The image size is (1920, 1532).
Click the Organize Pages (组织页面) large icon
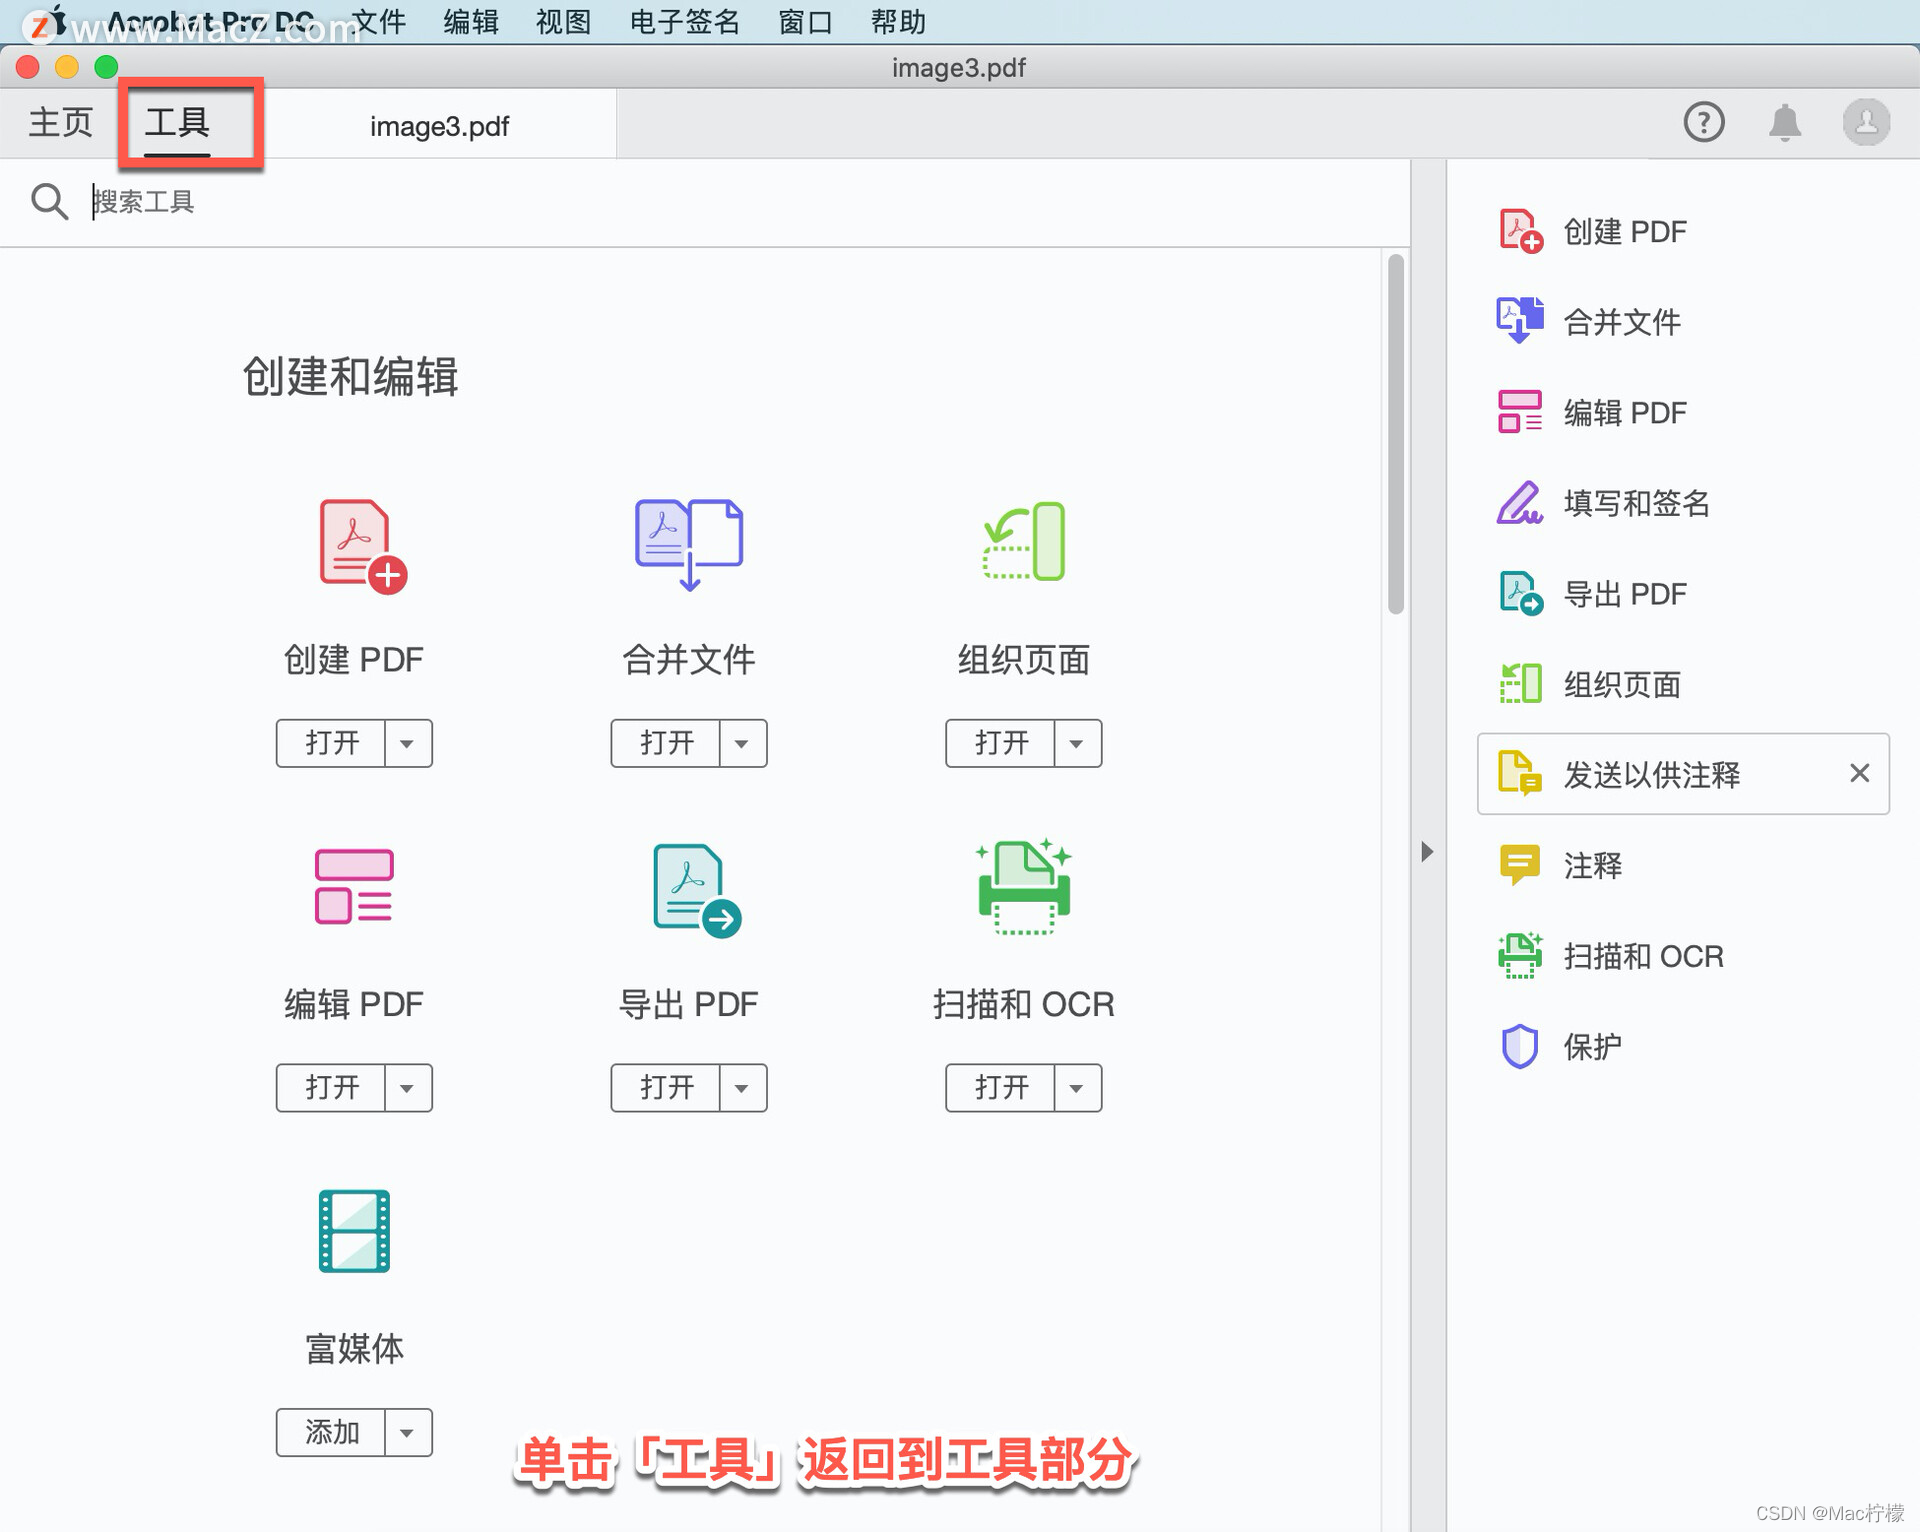[1023, 541]
